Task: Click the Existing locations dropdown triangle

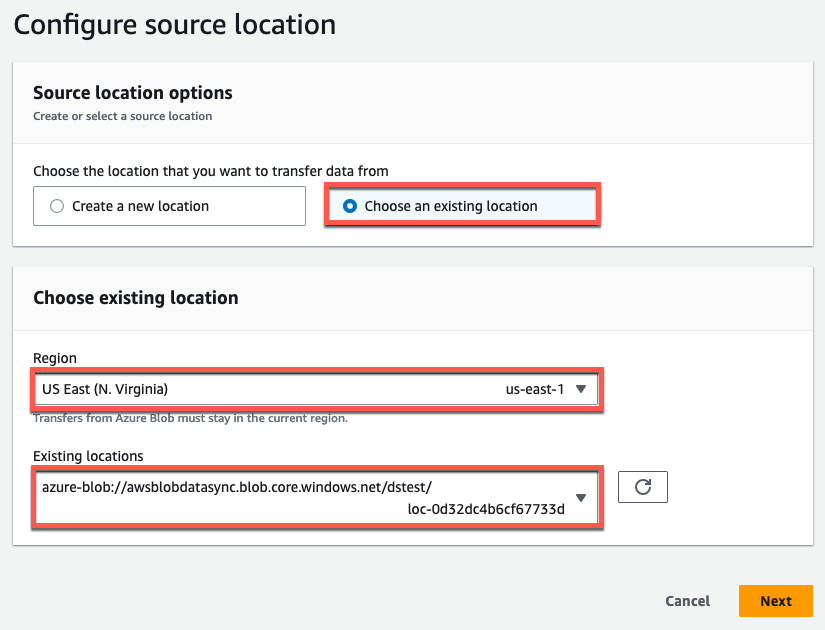Action: coord(581,497)
